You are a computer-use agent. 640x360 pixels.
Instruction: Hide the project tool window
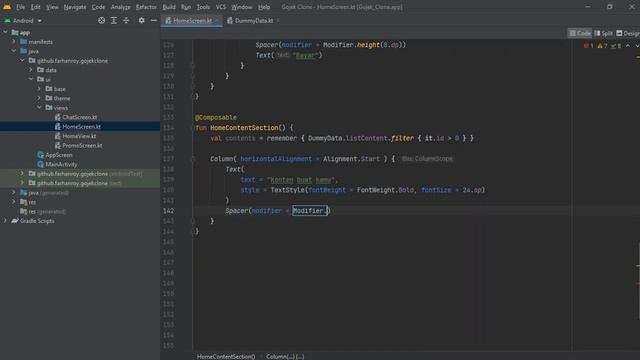tap(153, 20)
